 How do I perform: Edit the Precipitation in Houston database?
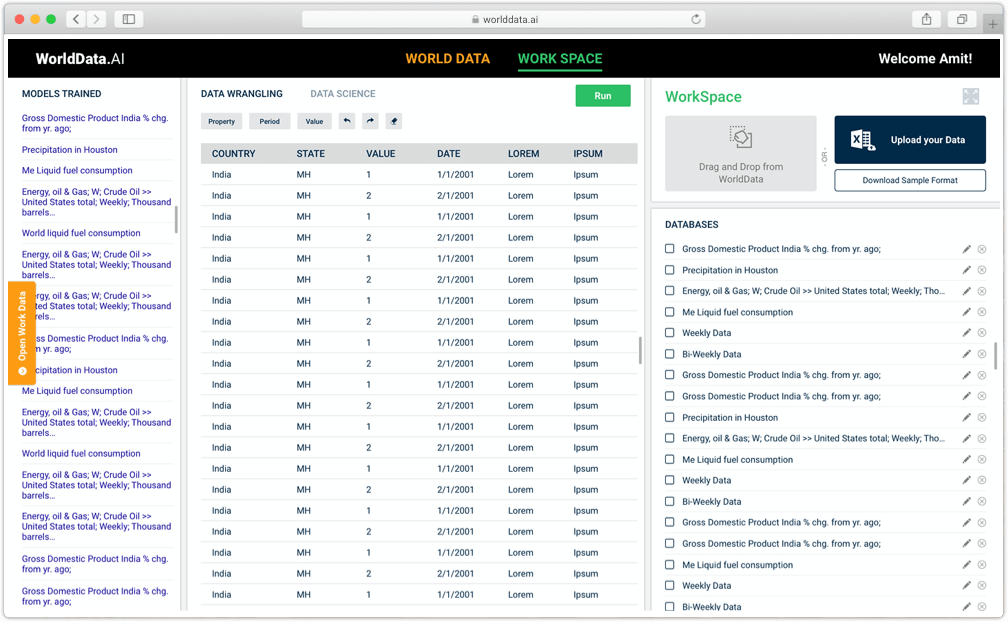966,270
